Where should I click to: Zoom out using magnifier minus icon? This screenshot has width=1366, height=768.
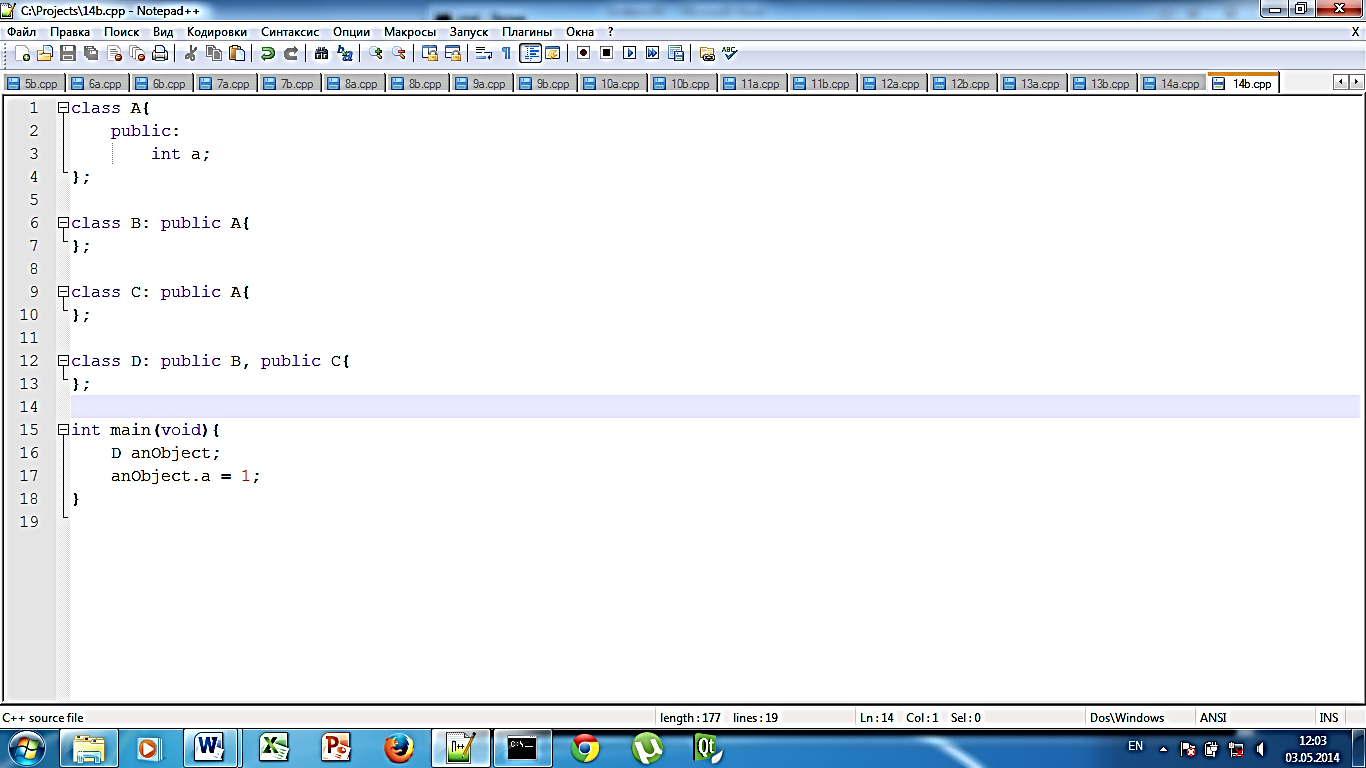(399, 53)
